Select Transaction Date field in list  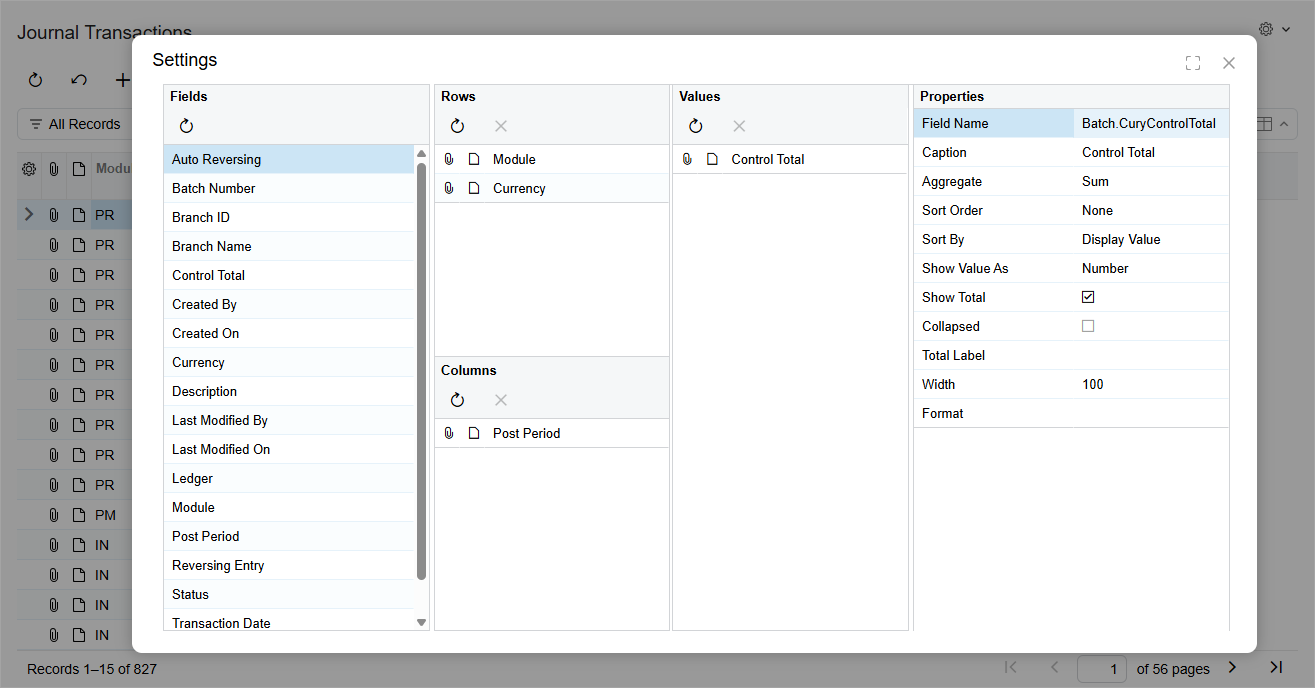pyautogui.click(x=221, y=623)
